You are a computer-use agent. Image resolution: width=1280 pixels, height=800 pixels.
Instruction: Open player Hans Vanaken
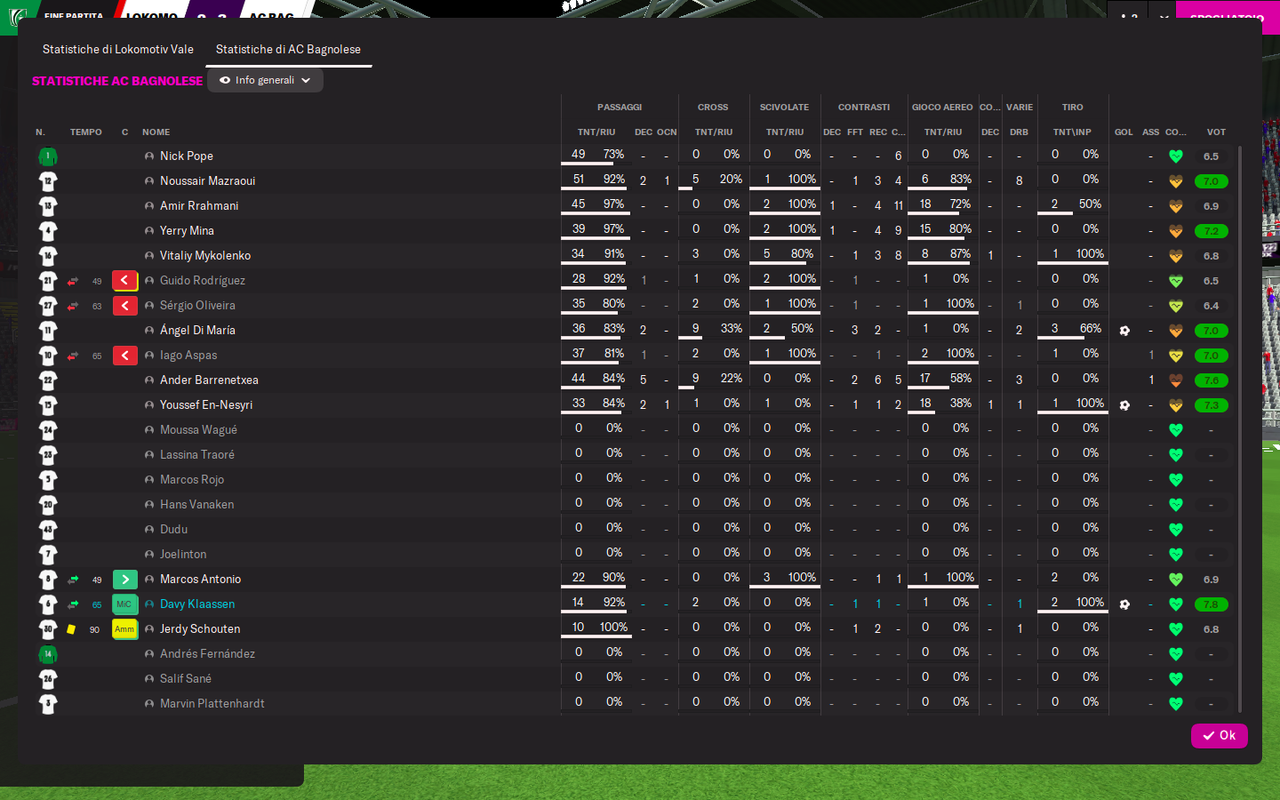click(197, 505)
